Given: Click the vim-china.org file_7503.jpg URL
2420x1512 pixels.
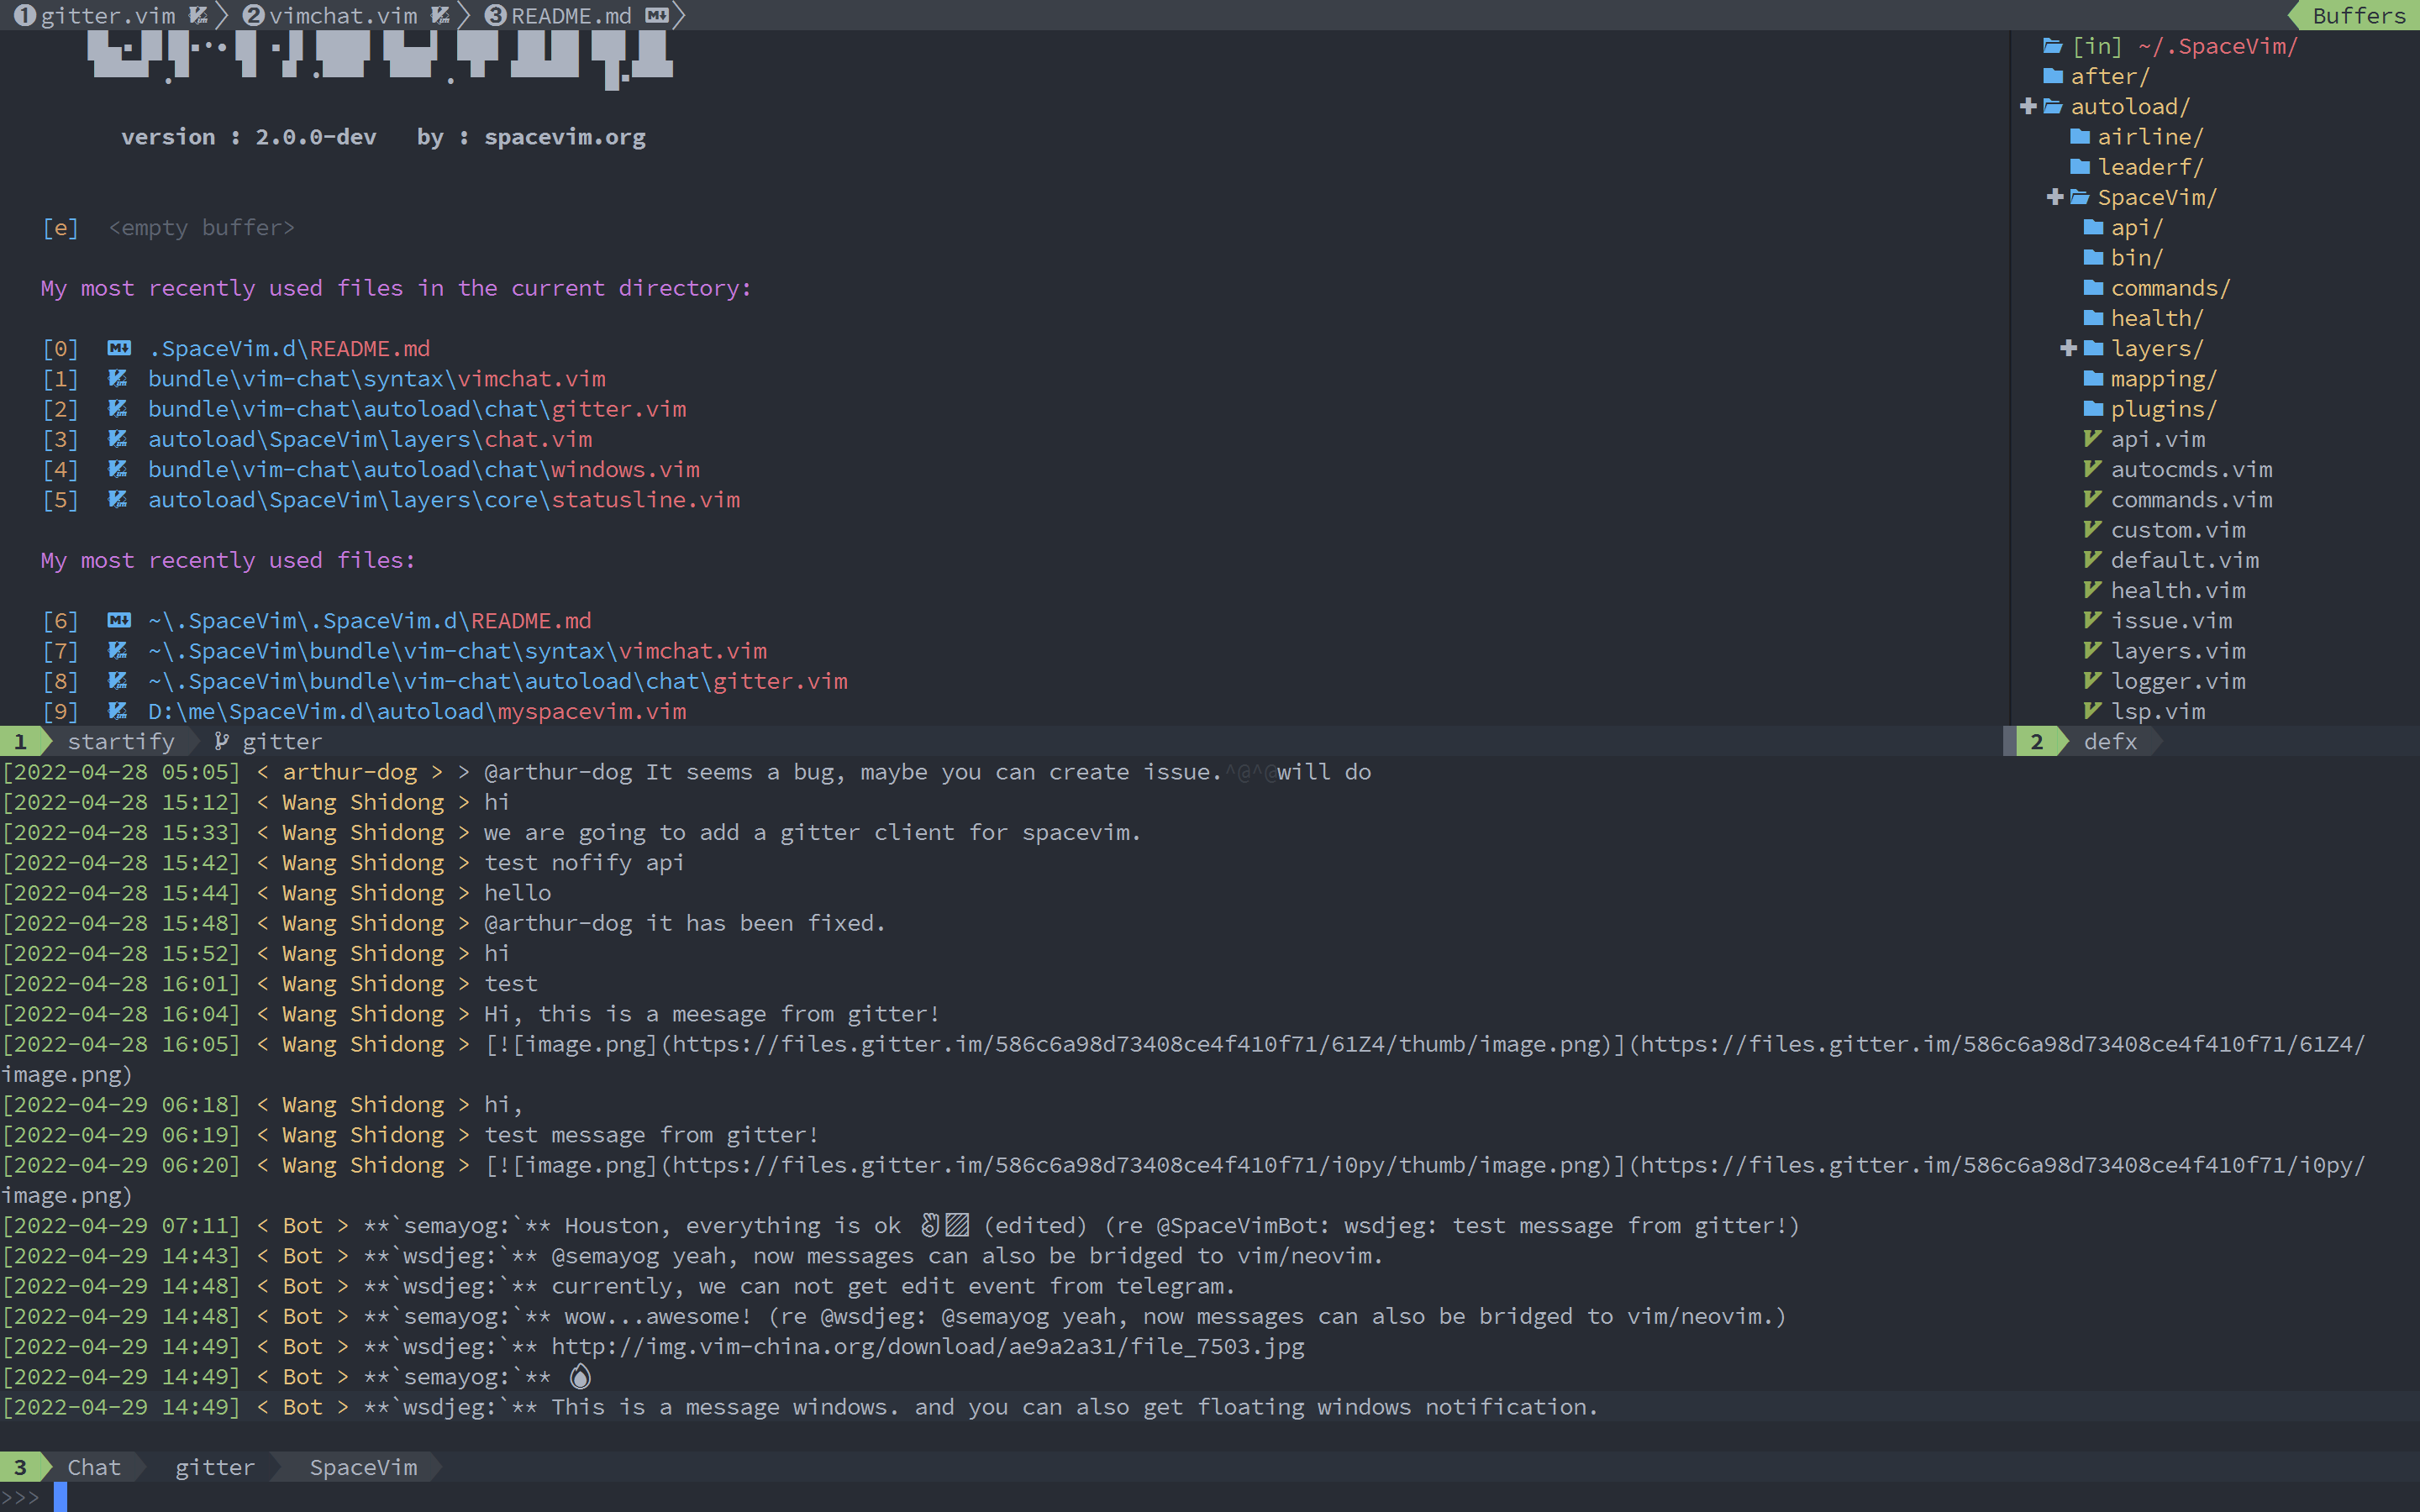Looking at the screenshot, I should pos(928,1347).
